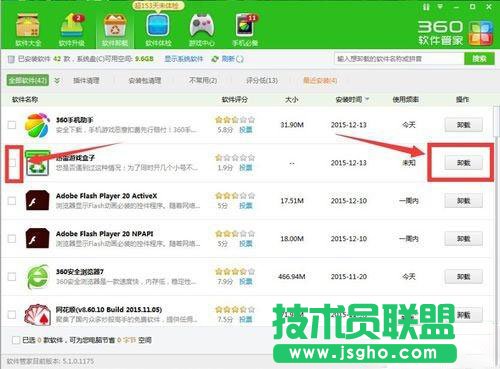Open the 软件升级 software upgrade icon

[x=71, y=30]
